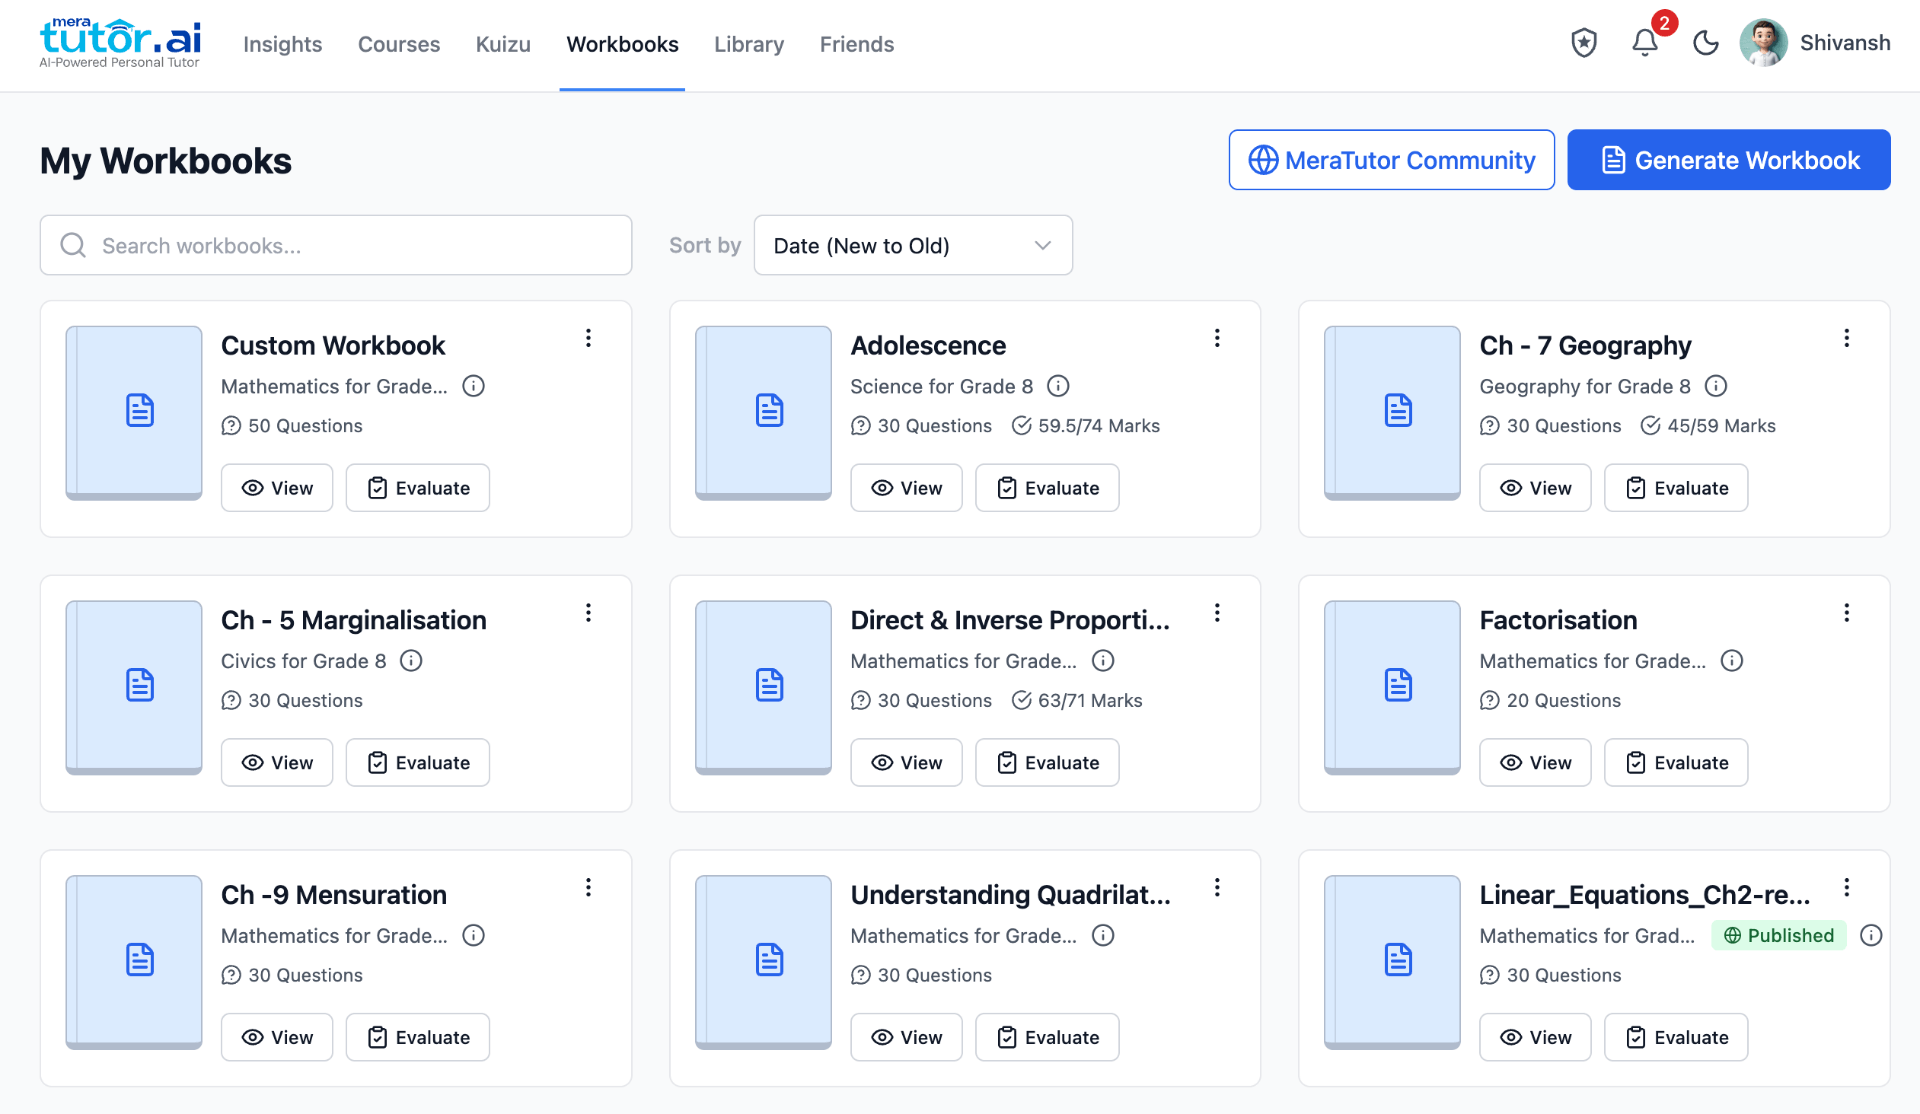
Task: Expand options menu on Linear_Equations_Ch2 workbook
Action: click(1847, 887)
